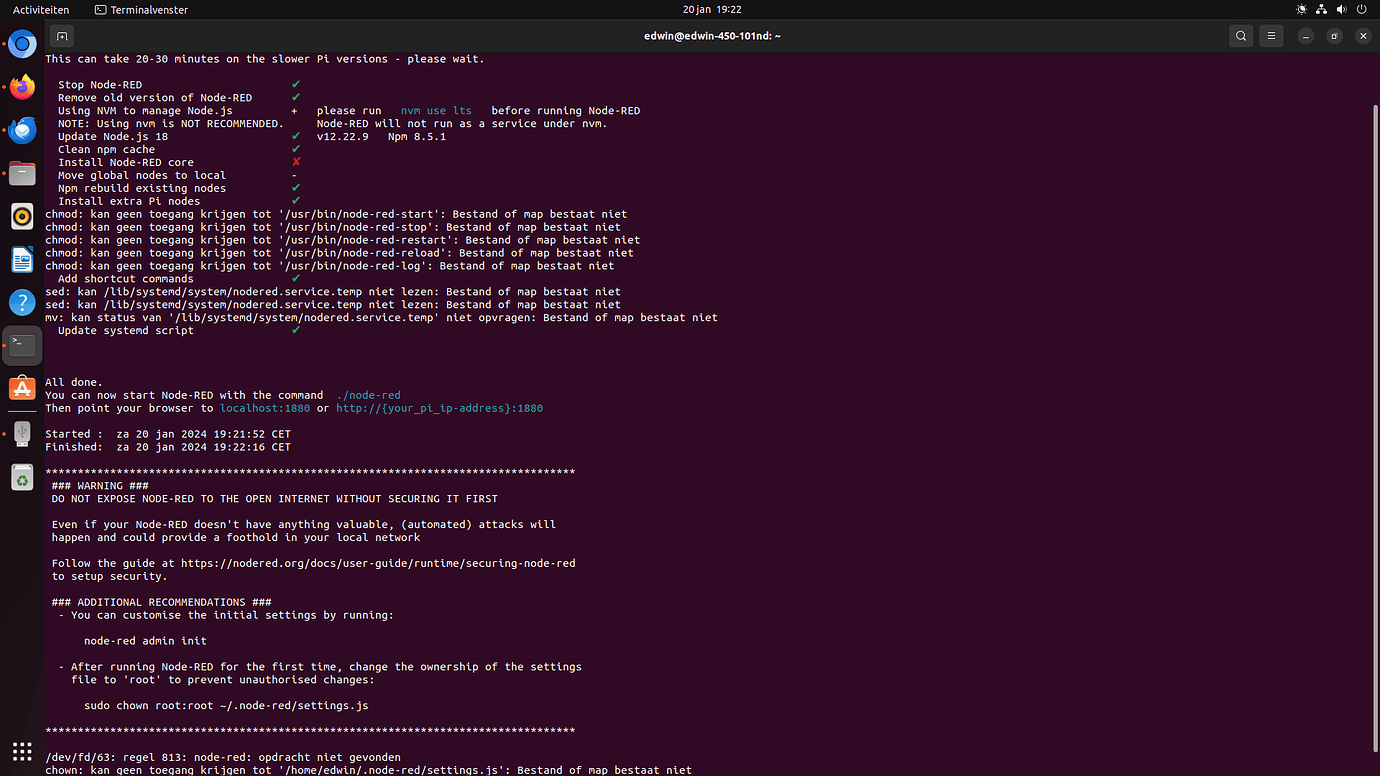Viewport: 1380px width, 776px height.
Task: Click the wired network status icon
Action: coord(1321,9)
